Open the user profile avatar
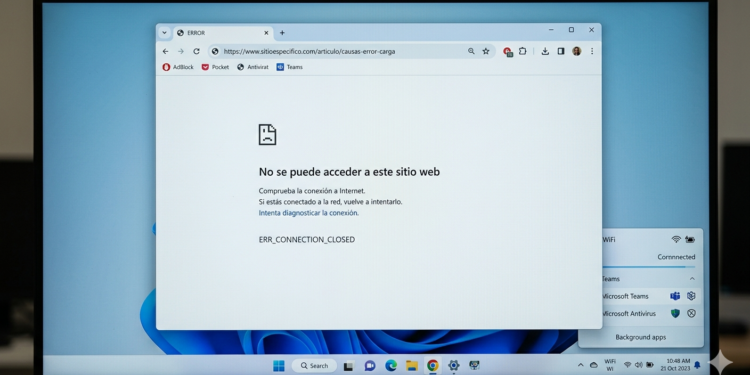The image size is (750, 375). [x=577, y=51]
